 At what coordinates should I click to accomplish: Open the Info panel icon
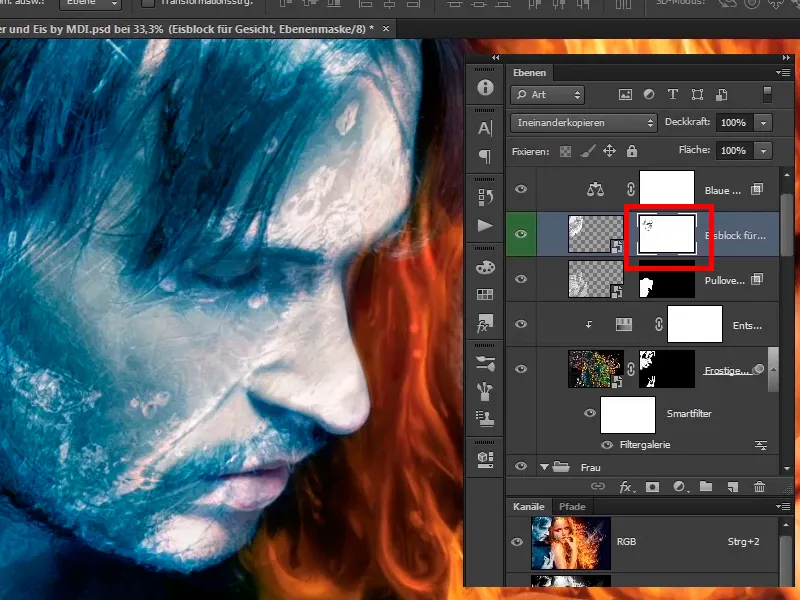pos(485,87)
